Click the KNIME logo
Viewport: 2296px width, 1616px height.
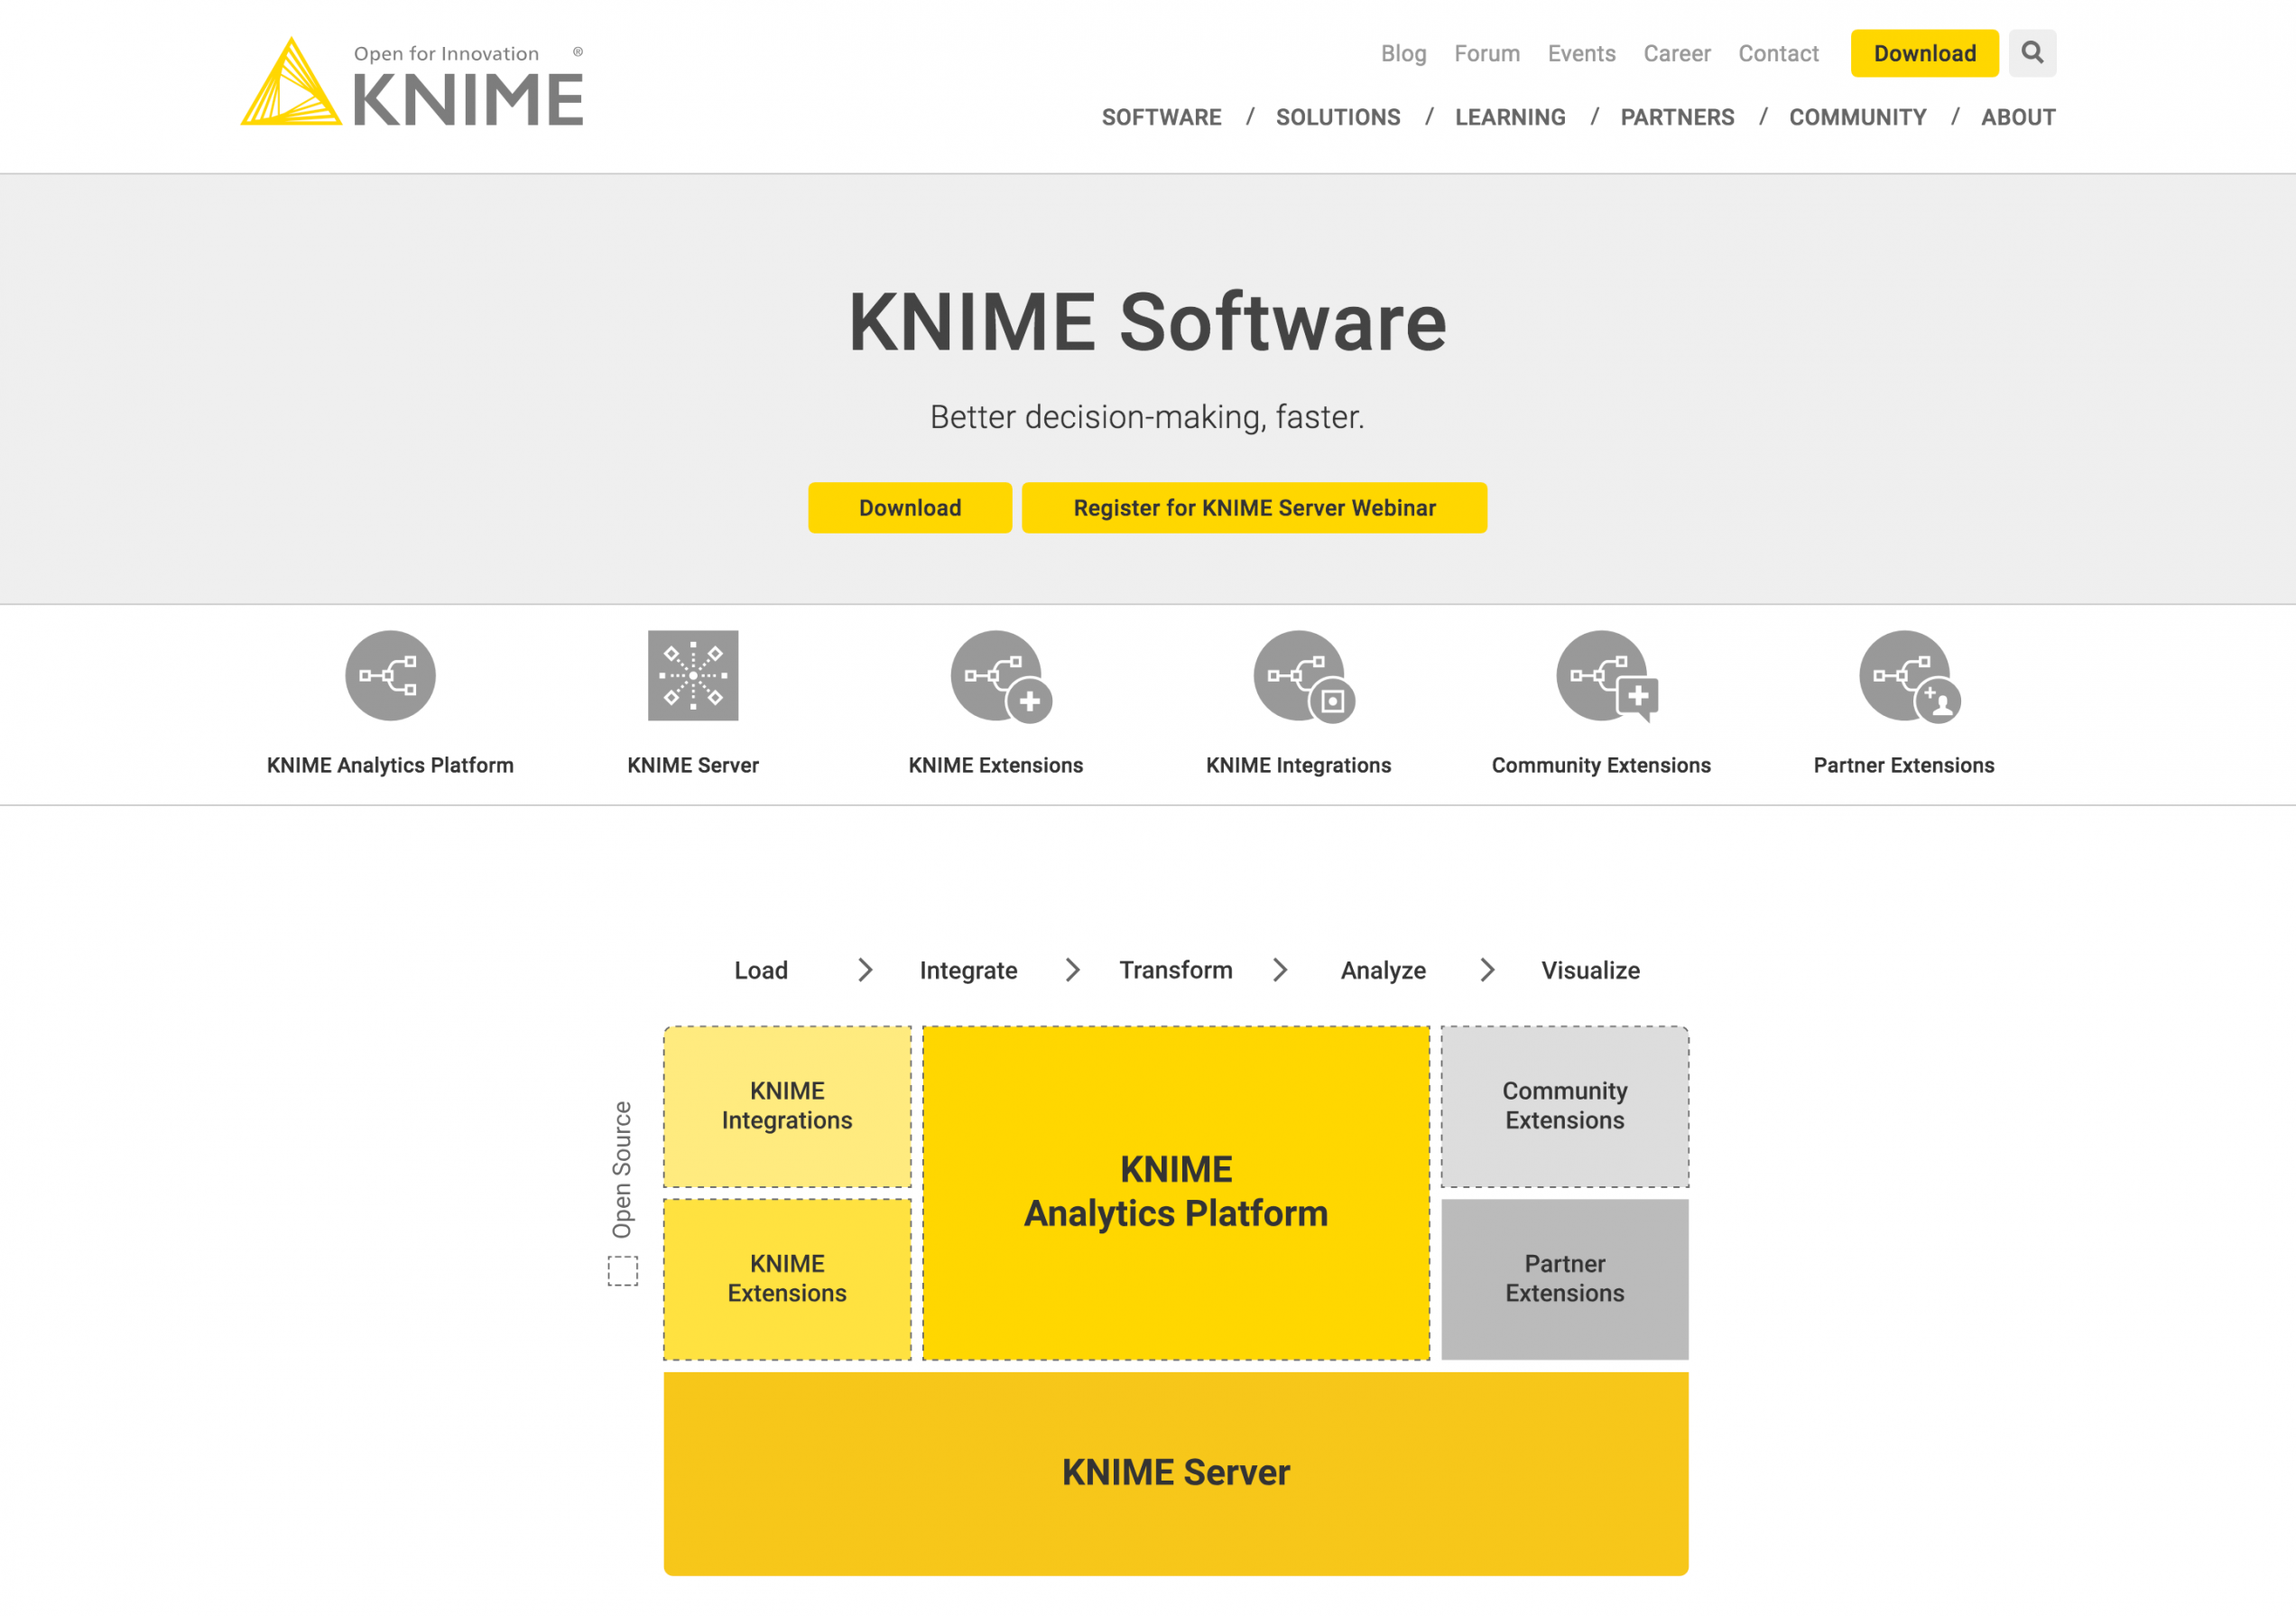(412, 84)
